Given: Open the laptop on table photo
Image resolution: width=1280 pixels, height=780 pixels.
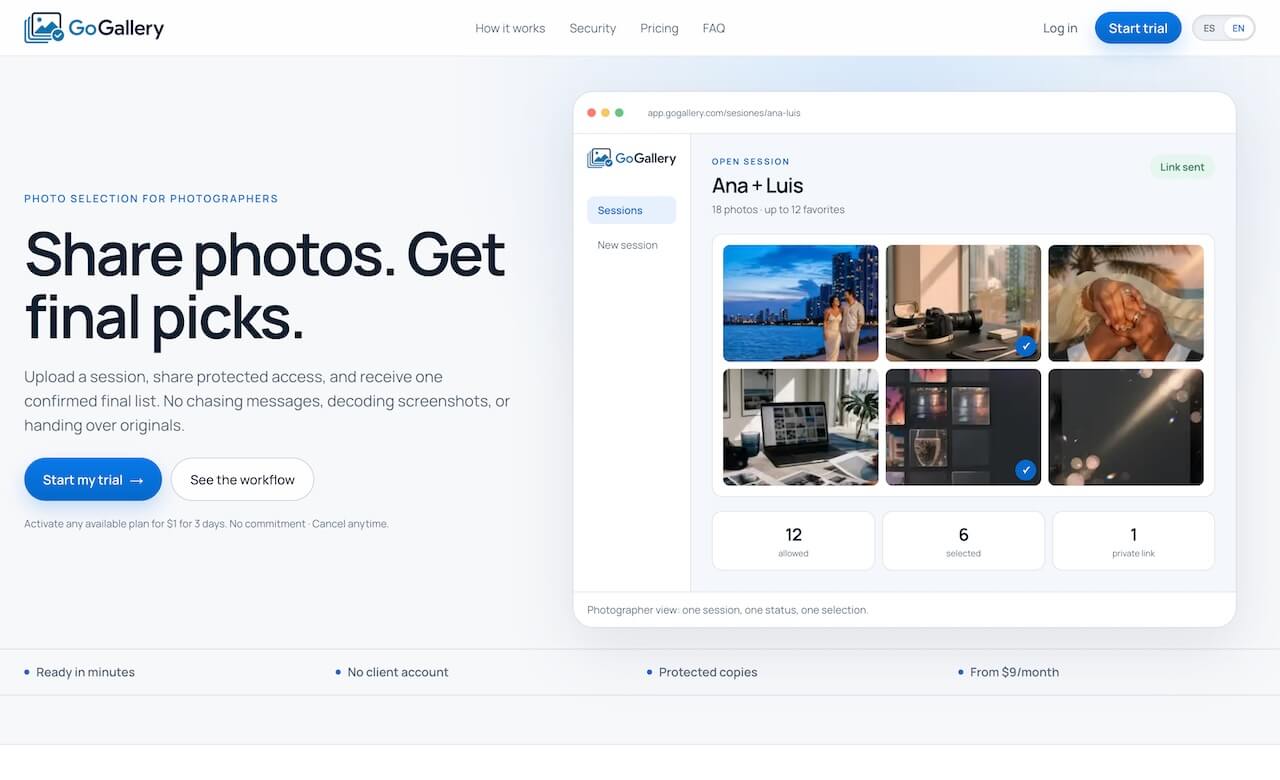Looking at the screenshot, I should 801,427.
